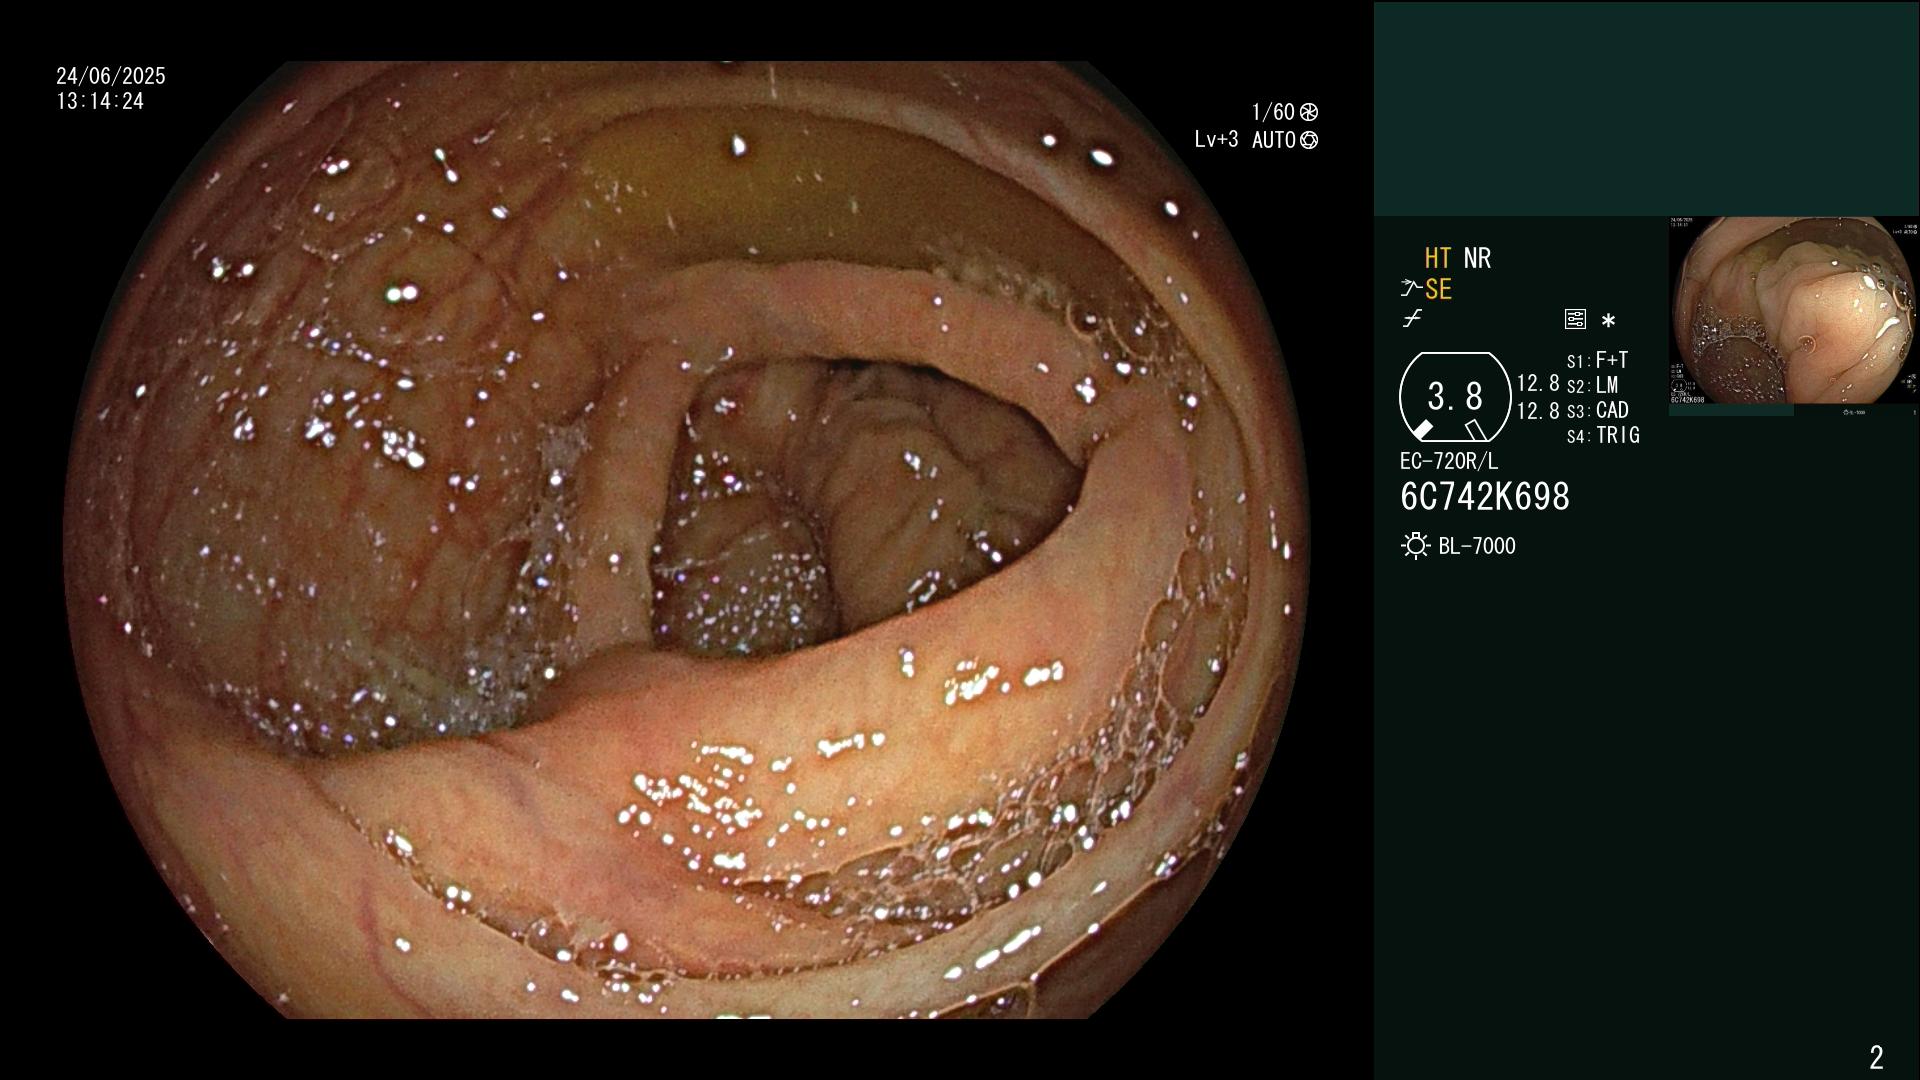This screenshot has width=1920, height=1080.
Task: Click the HT indicator
Action: [x=1438, y=259]
